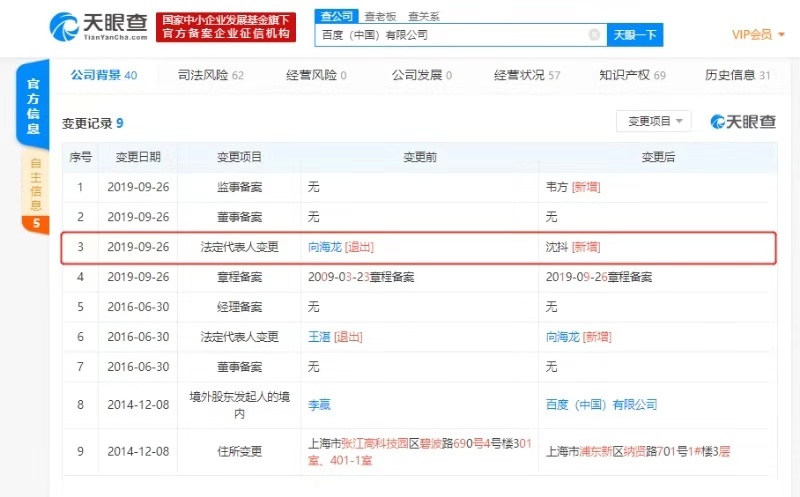Switch to 查关系 search tab
Viewport: 800px width, 497px height.
(x=423, y=16)
